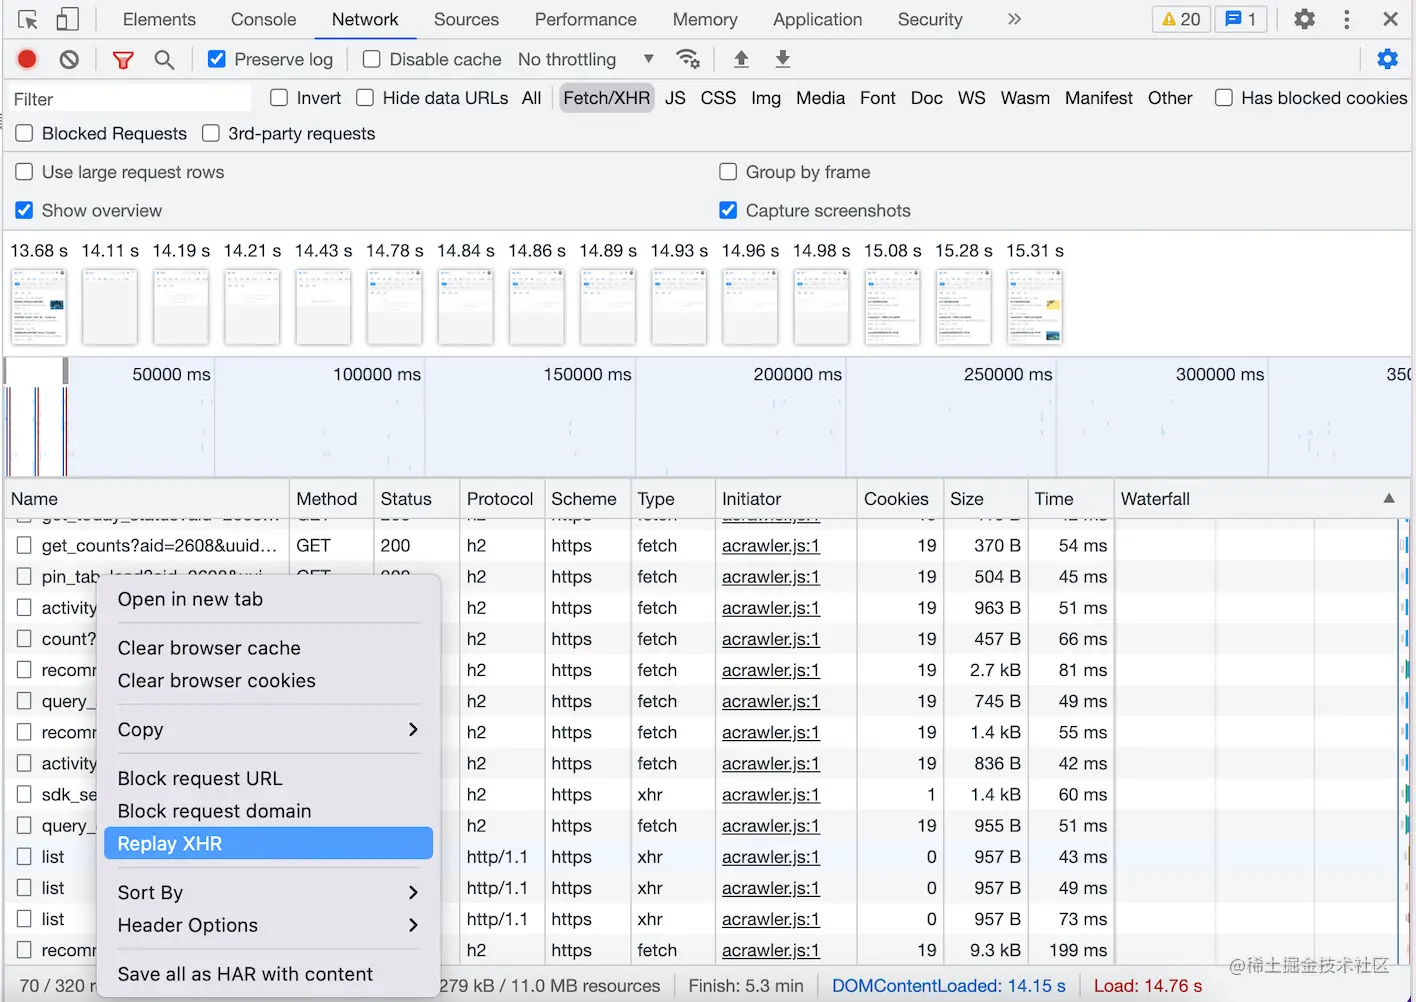Click into the Filter text field

(x=130, y=99)
